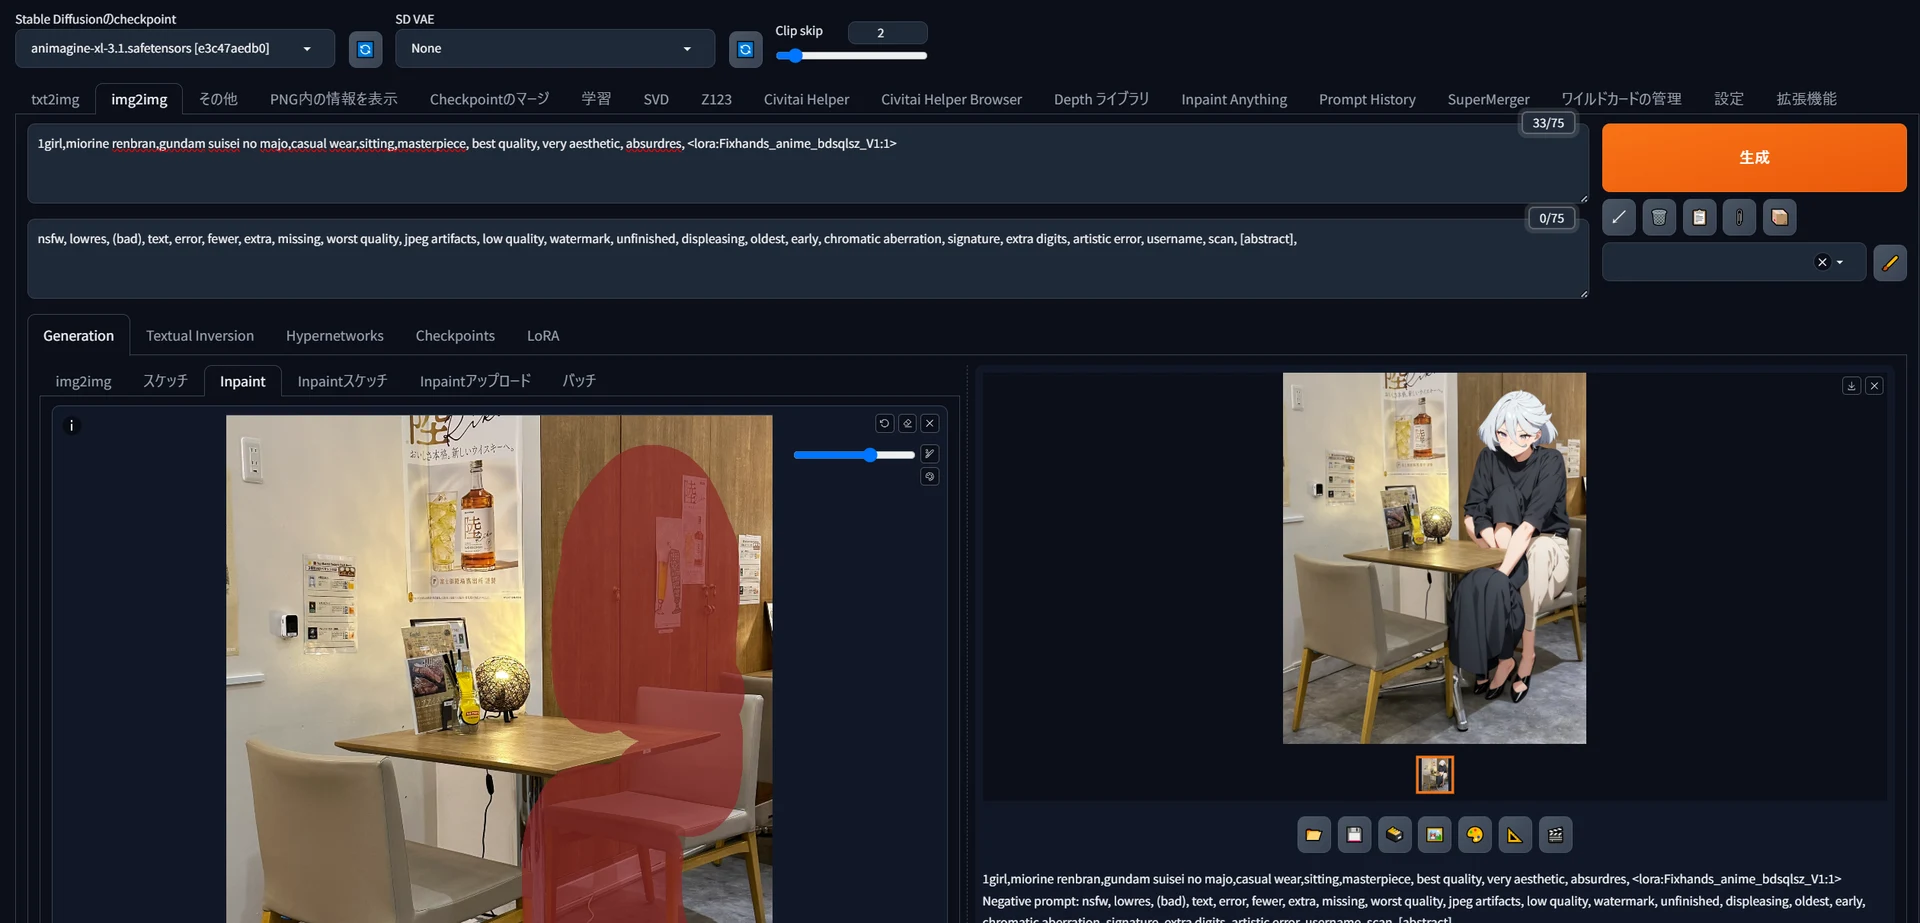
Task: Adjust the inpaint brush size slider
Action: point(854,455)
